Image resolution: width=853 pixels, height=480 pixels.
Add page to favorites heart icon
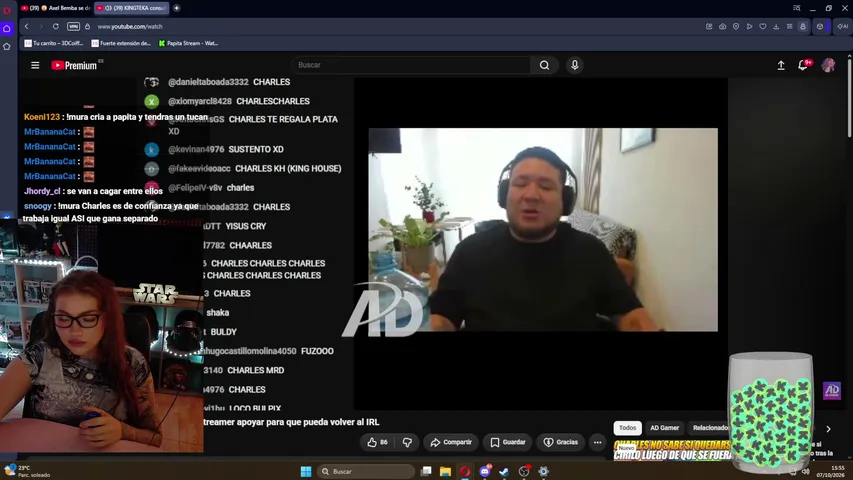[763, 26]
